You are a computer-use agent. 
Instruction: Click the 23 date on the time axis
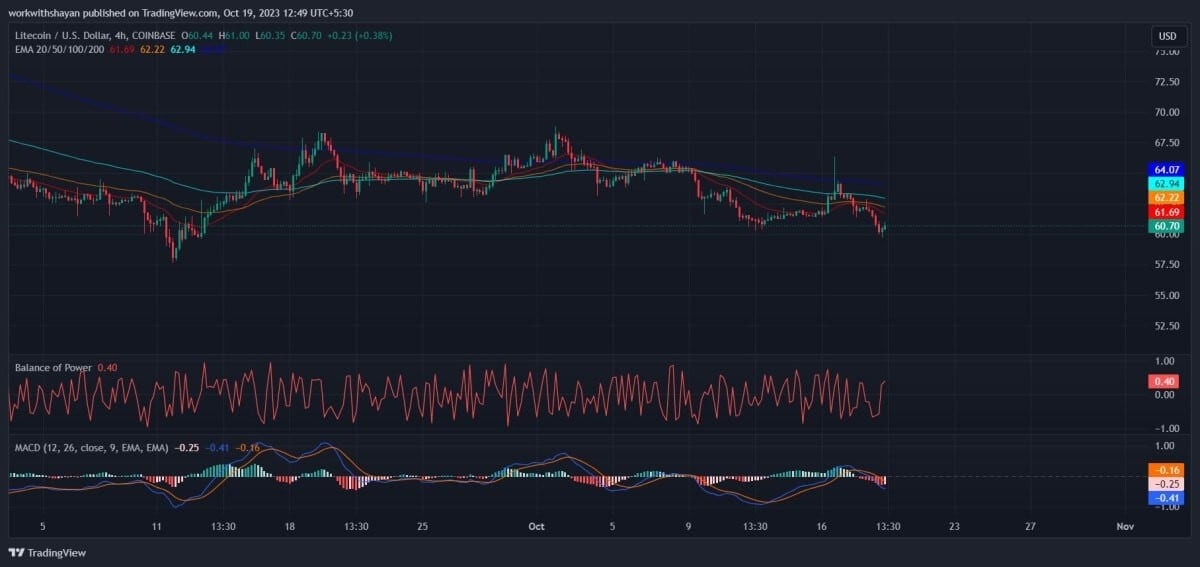pos(954,526)
